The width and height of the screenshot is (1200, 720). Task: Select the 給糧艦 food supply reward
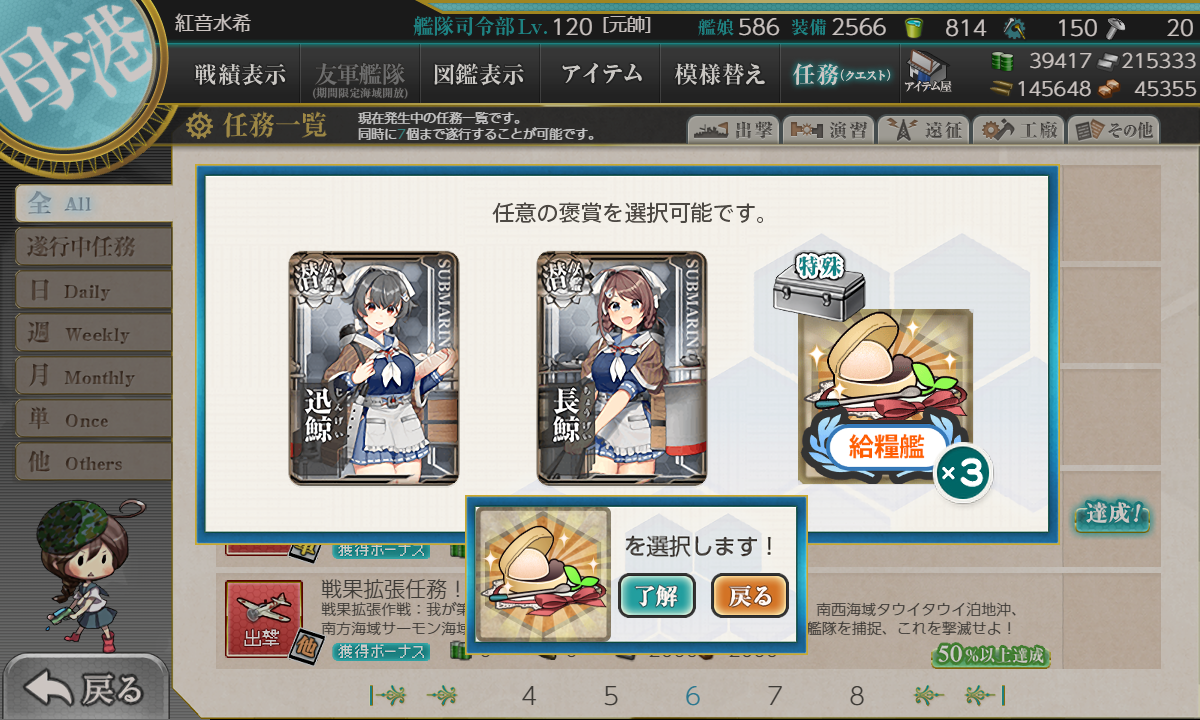point(886,397)
